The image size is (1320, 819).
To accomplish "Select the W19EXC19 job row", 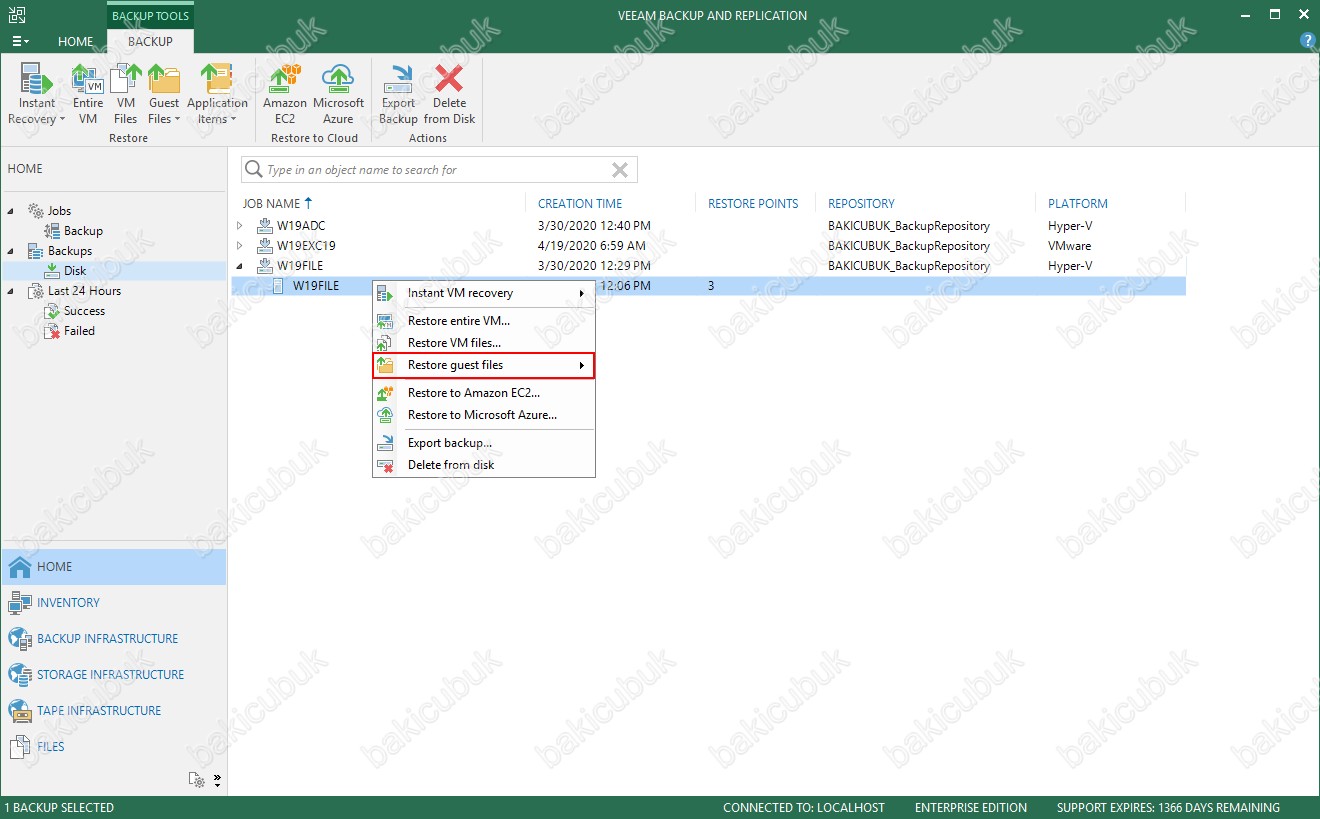I will click(x=708, y=246).
